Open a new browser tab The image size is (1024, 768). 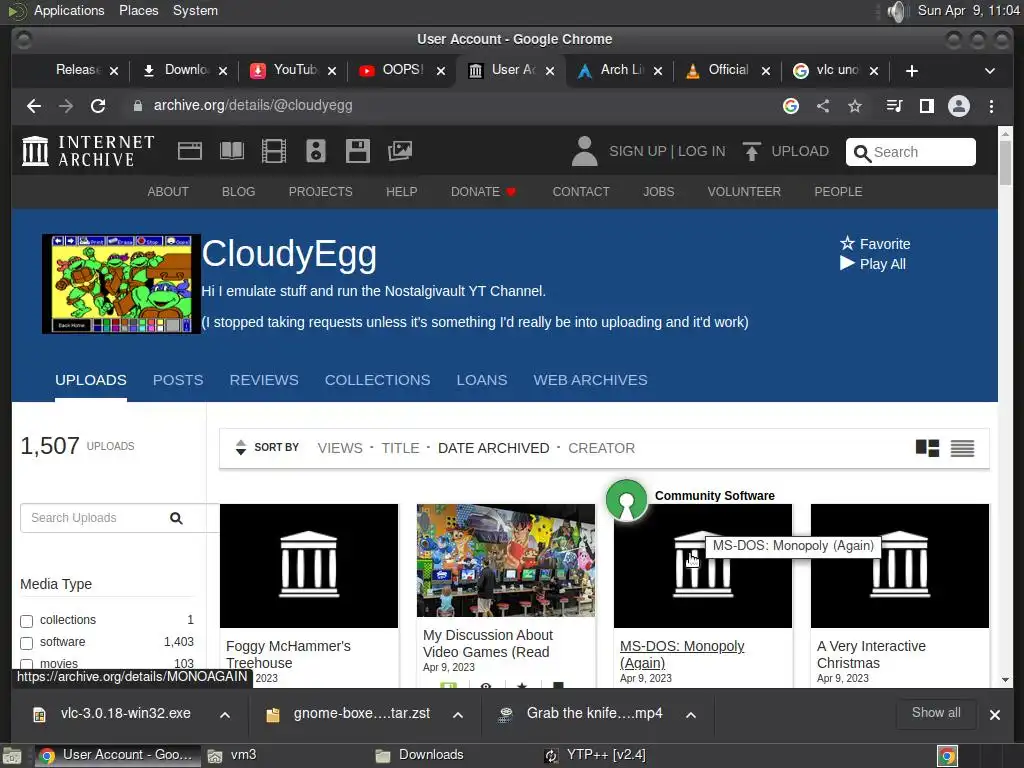(912, 71)
